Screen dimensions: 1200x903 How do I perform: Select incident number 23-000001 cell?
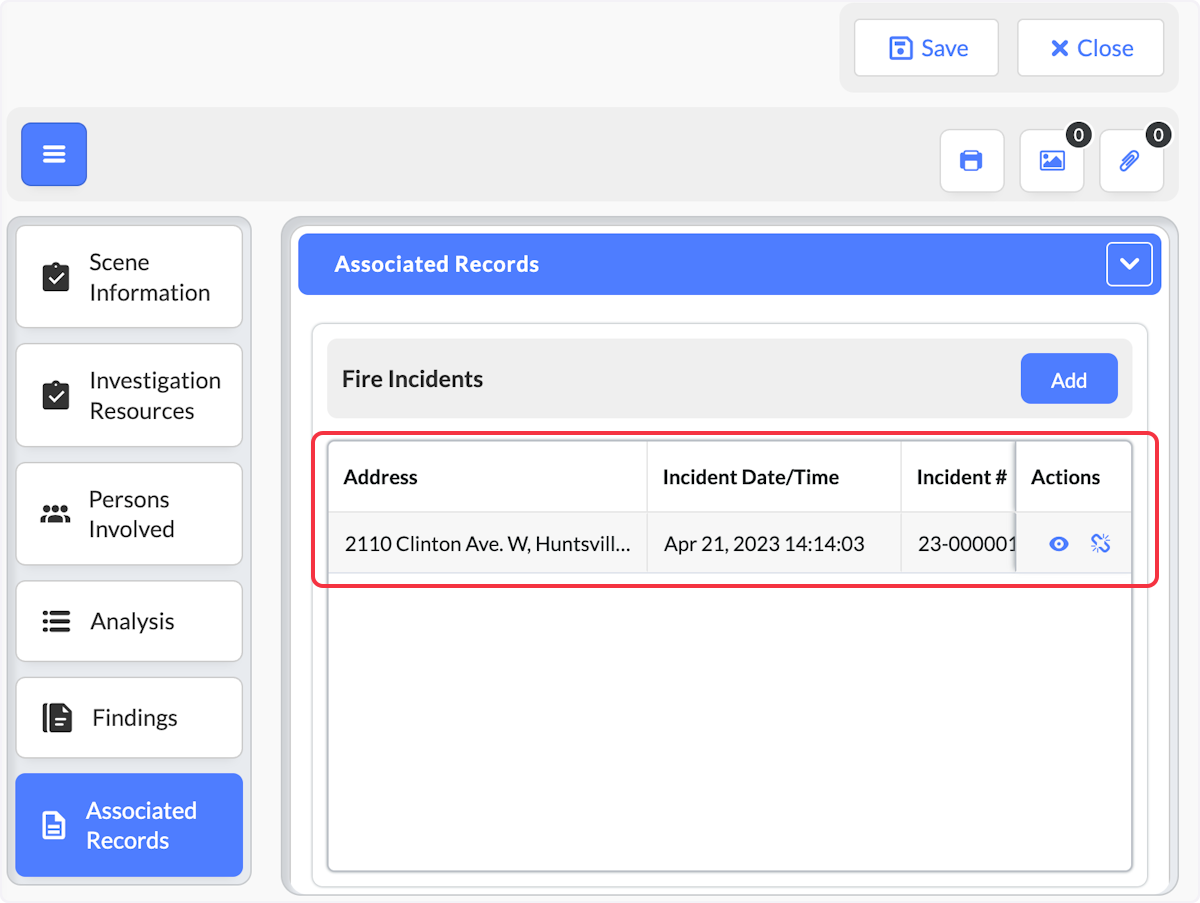958,544
